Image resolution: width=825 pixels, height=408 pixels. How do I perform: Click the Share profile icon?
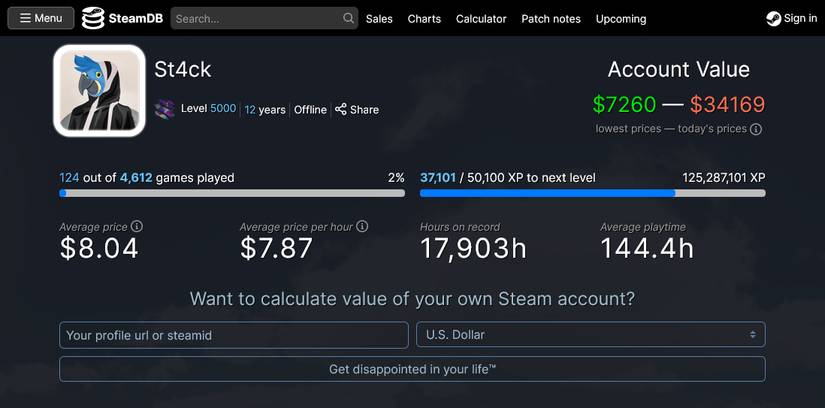coord(341,109)
